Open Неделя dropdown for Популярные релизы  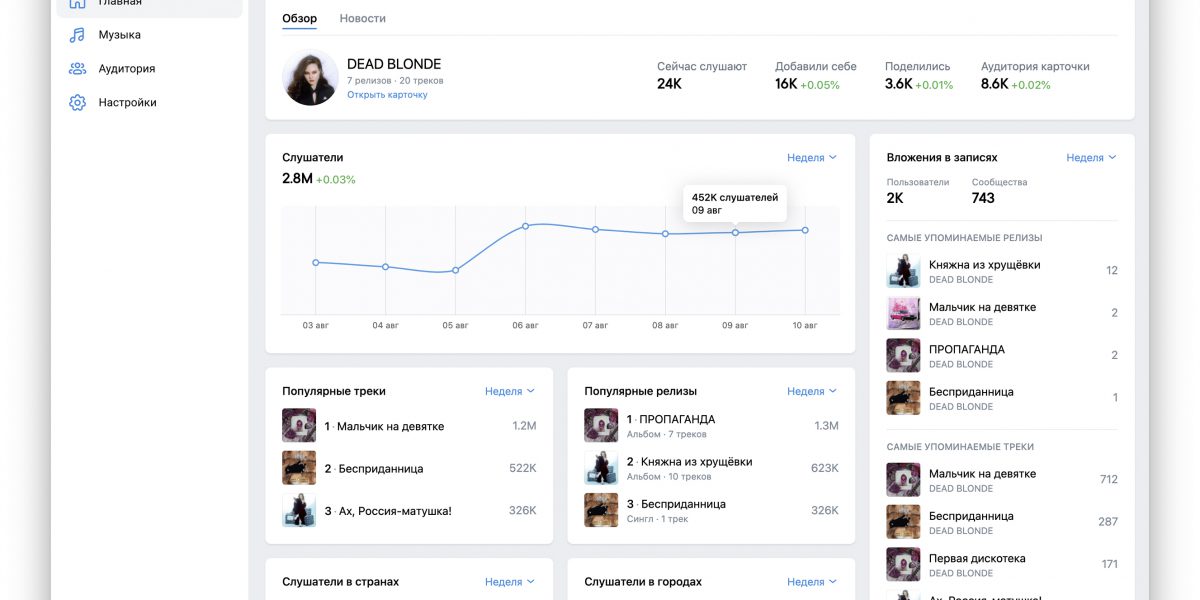tap(812, 392)
